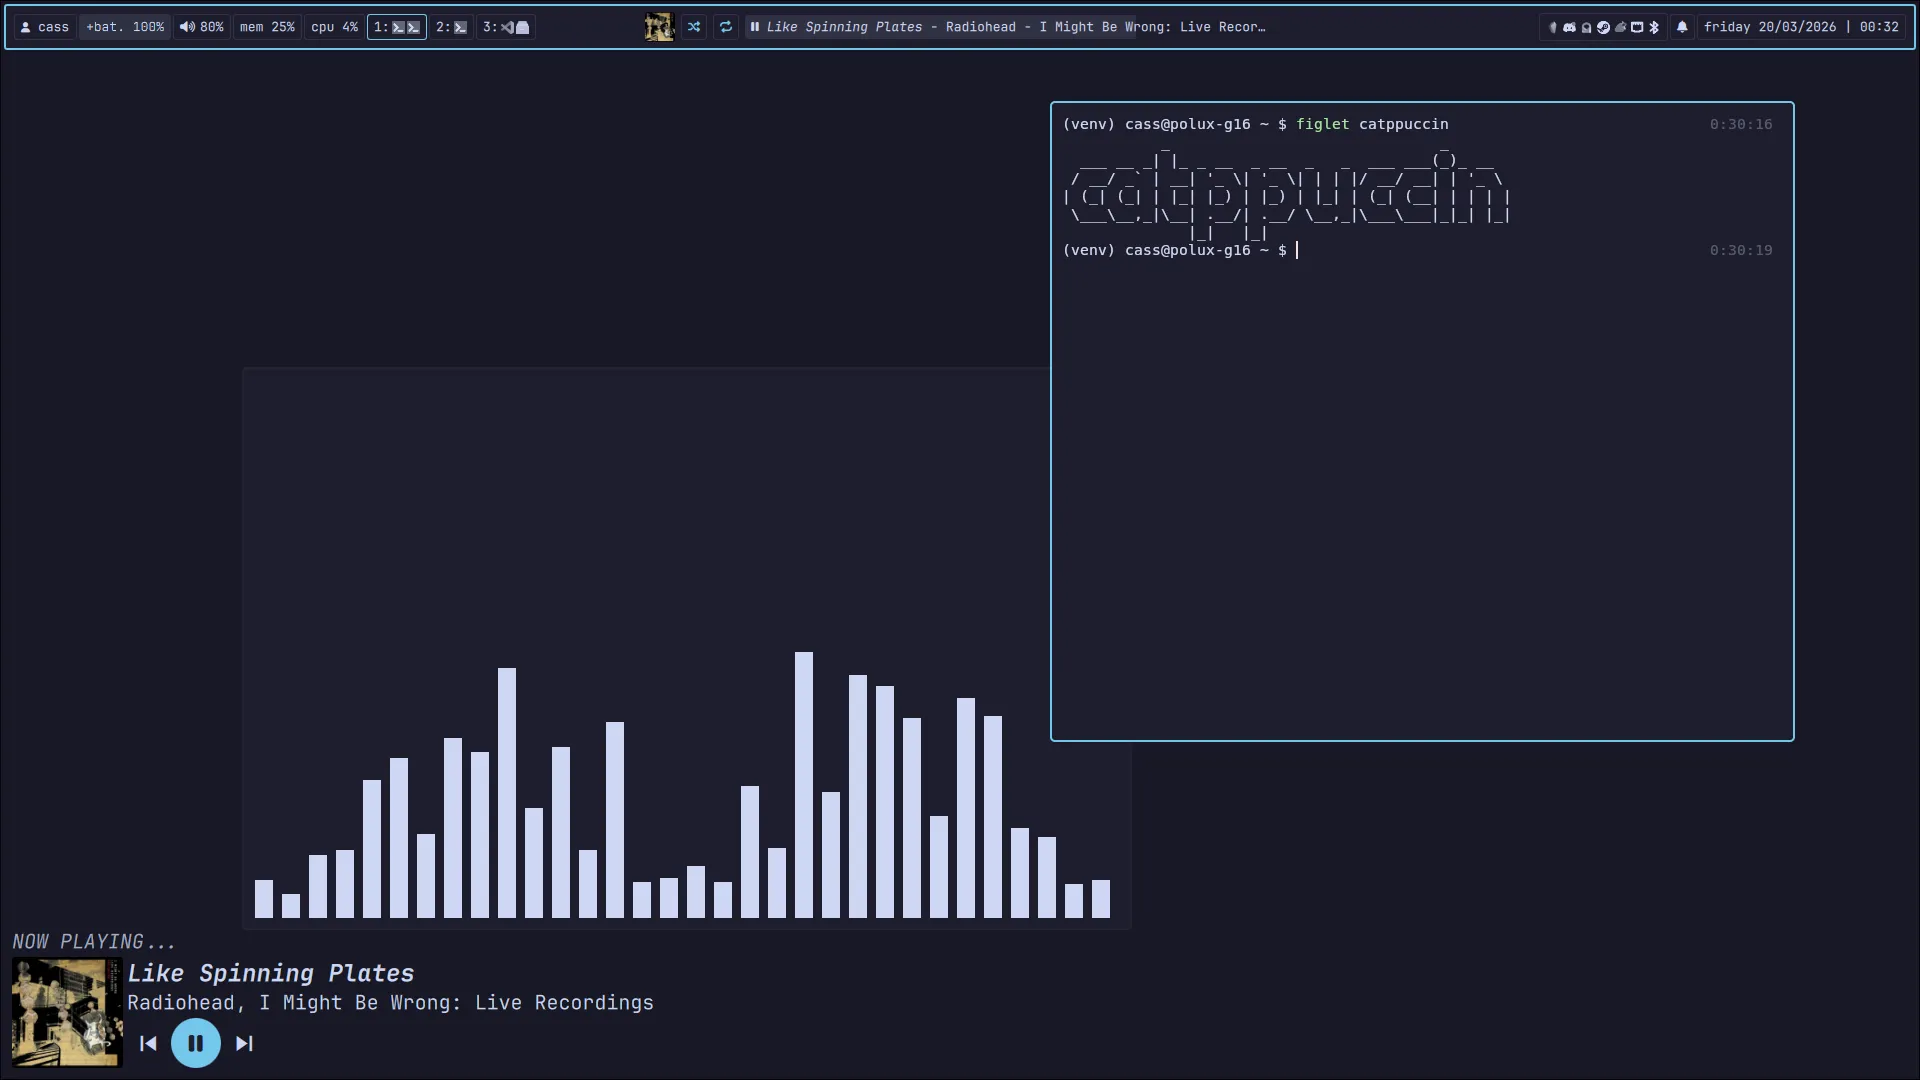The image size is (1920, 1080).
Task: Click the Steam icon in the system tray
Action: [x=1603, y=27]
